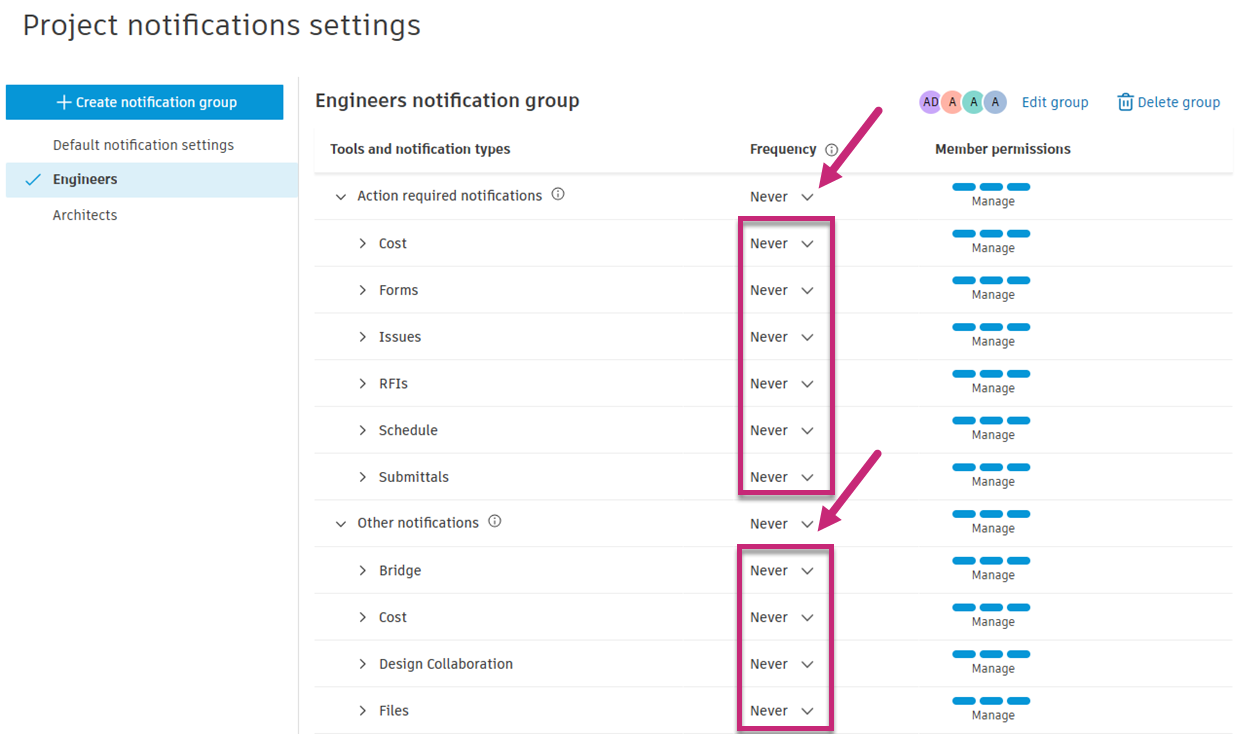Image resolution: width=1249 pixels, height=734 pixels.
Task: Click Manage permissions for Issues row
Action: coord(992,334)
